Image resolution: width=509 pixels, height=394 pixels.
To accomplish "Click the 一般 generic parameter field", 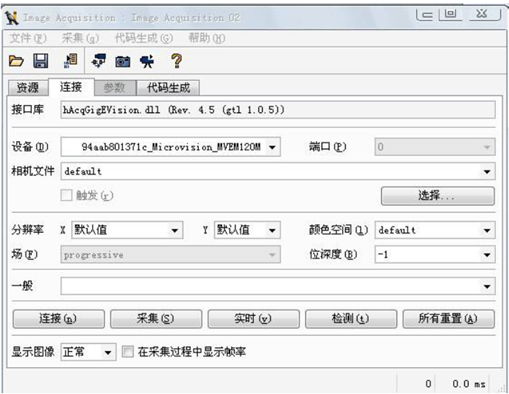I will coord(278,286).
